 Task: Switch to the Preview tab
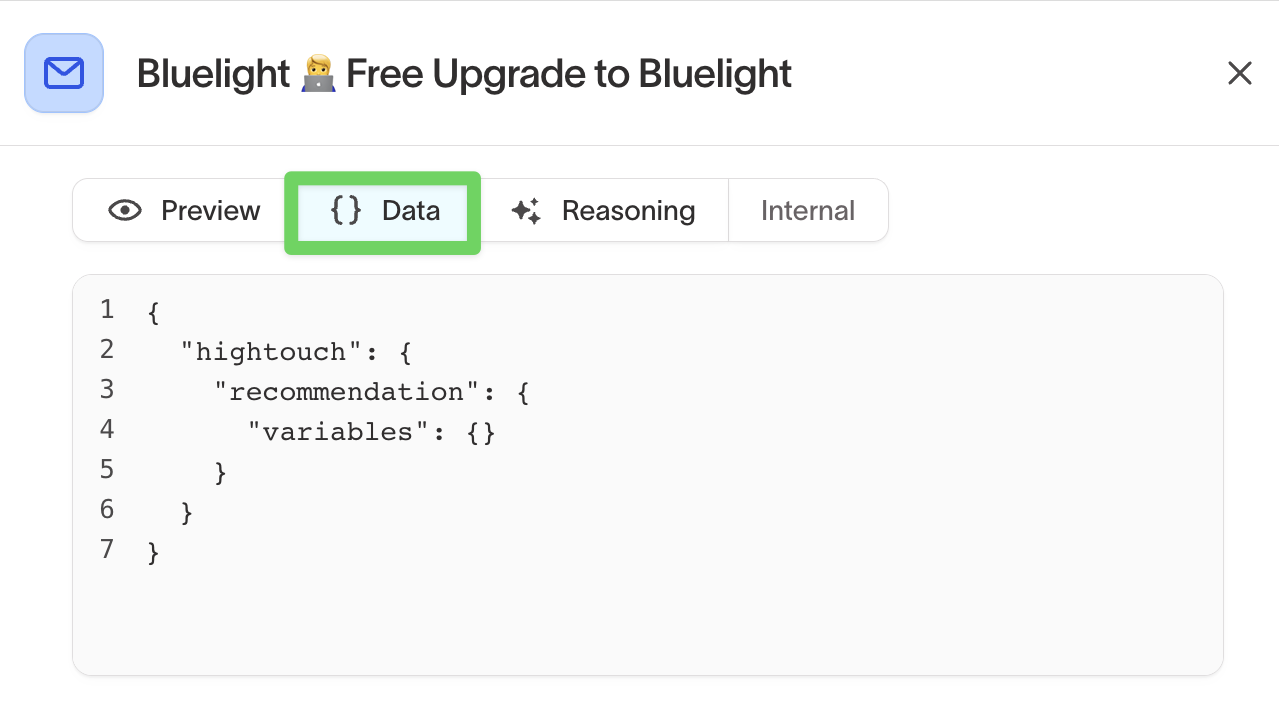(184, 210)
